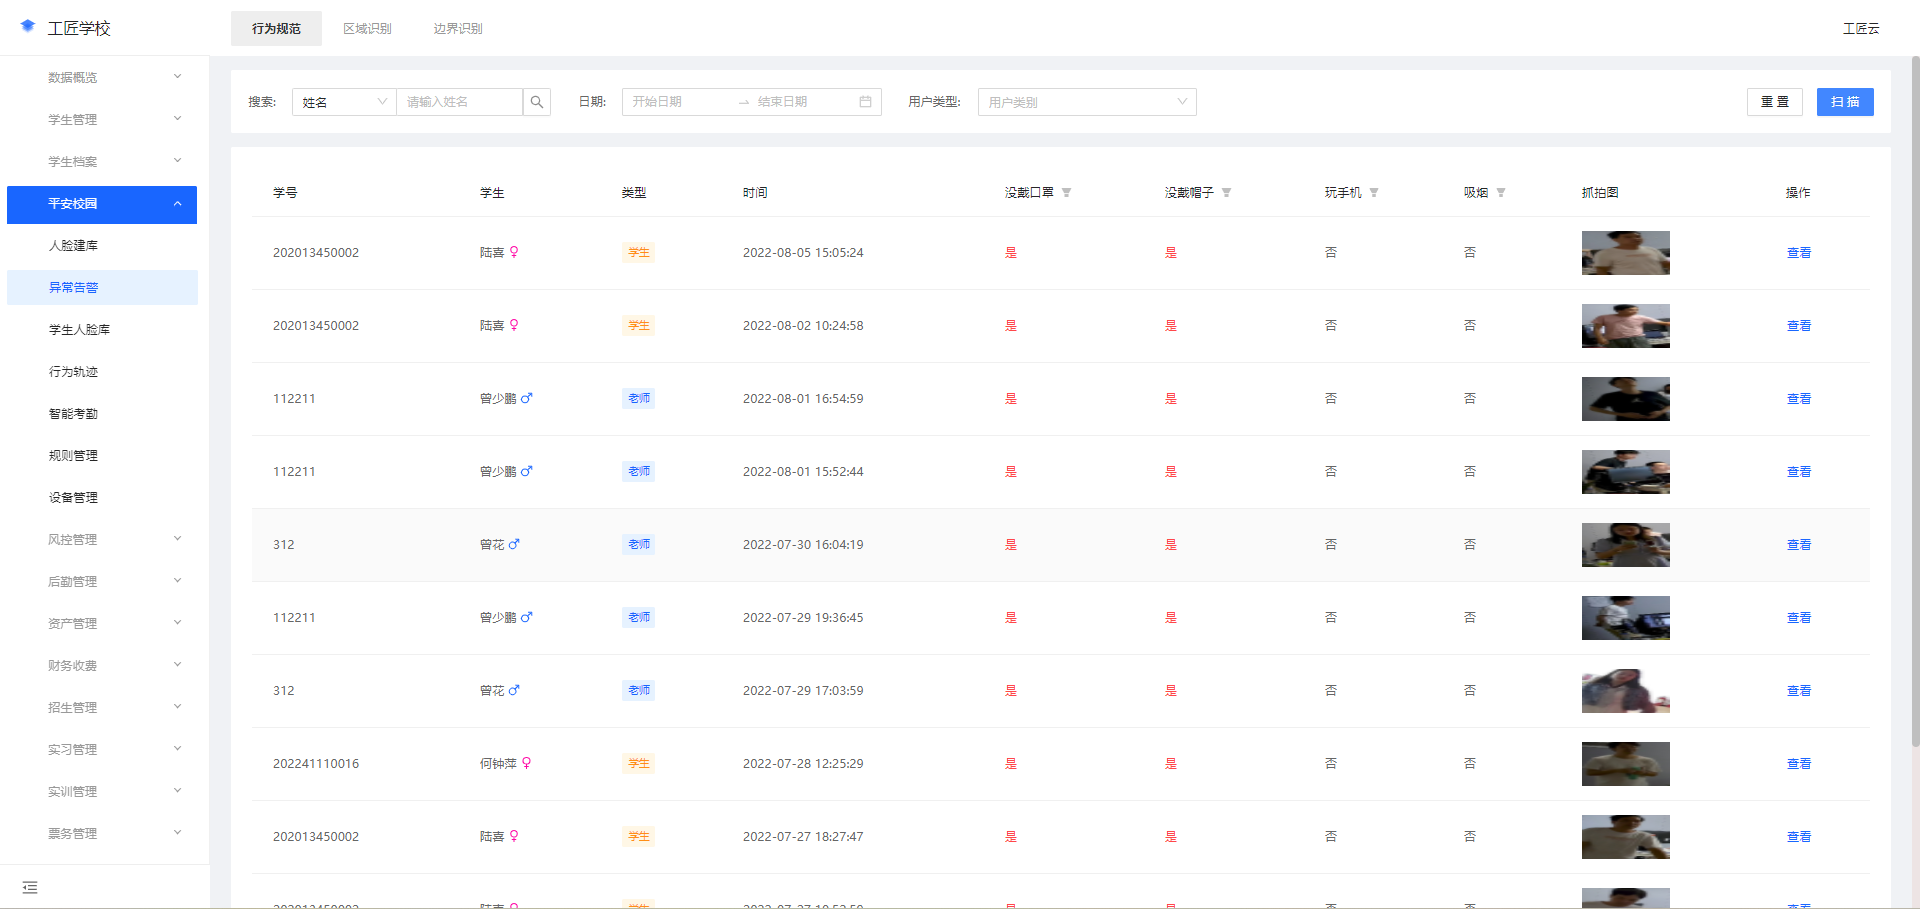Open the filter icon on 没戴口罩 column
The width and height of the screenshot is (1920, 909).
point(1067,192)
